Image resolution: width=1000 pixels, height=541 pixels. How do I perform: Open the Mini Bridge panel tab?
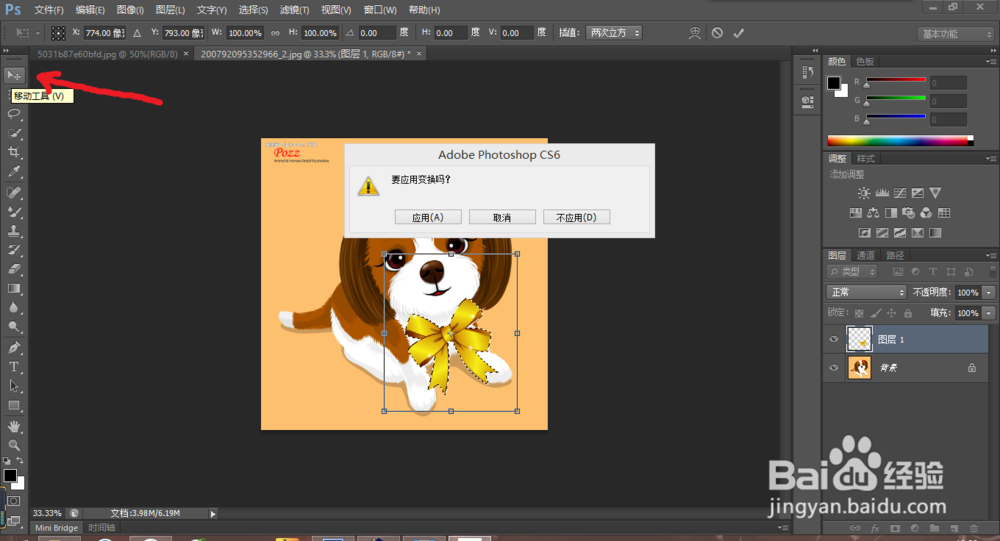click(x=57, y=528)
